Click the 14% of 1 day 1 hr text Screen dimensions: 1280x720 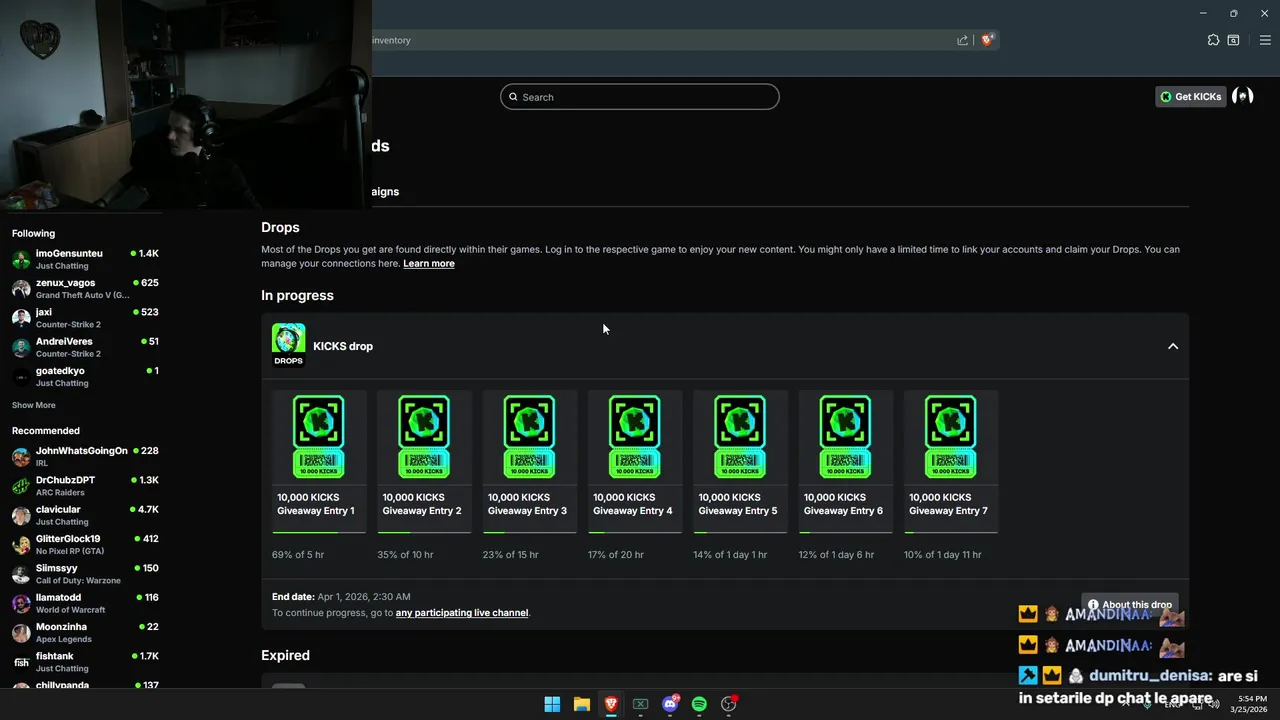coord(730,554)
